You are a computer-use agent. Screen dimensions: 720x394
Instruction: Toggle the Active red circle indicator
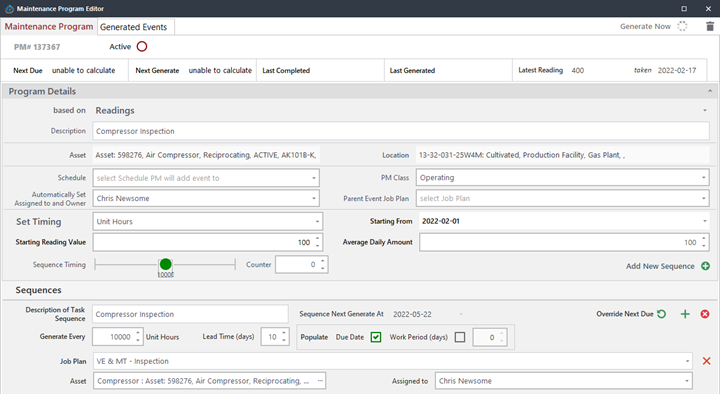142,46
